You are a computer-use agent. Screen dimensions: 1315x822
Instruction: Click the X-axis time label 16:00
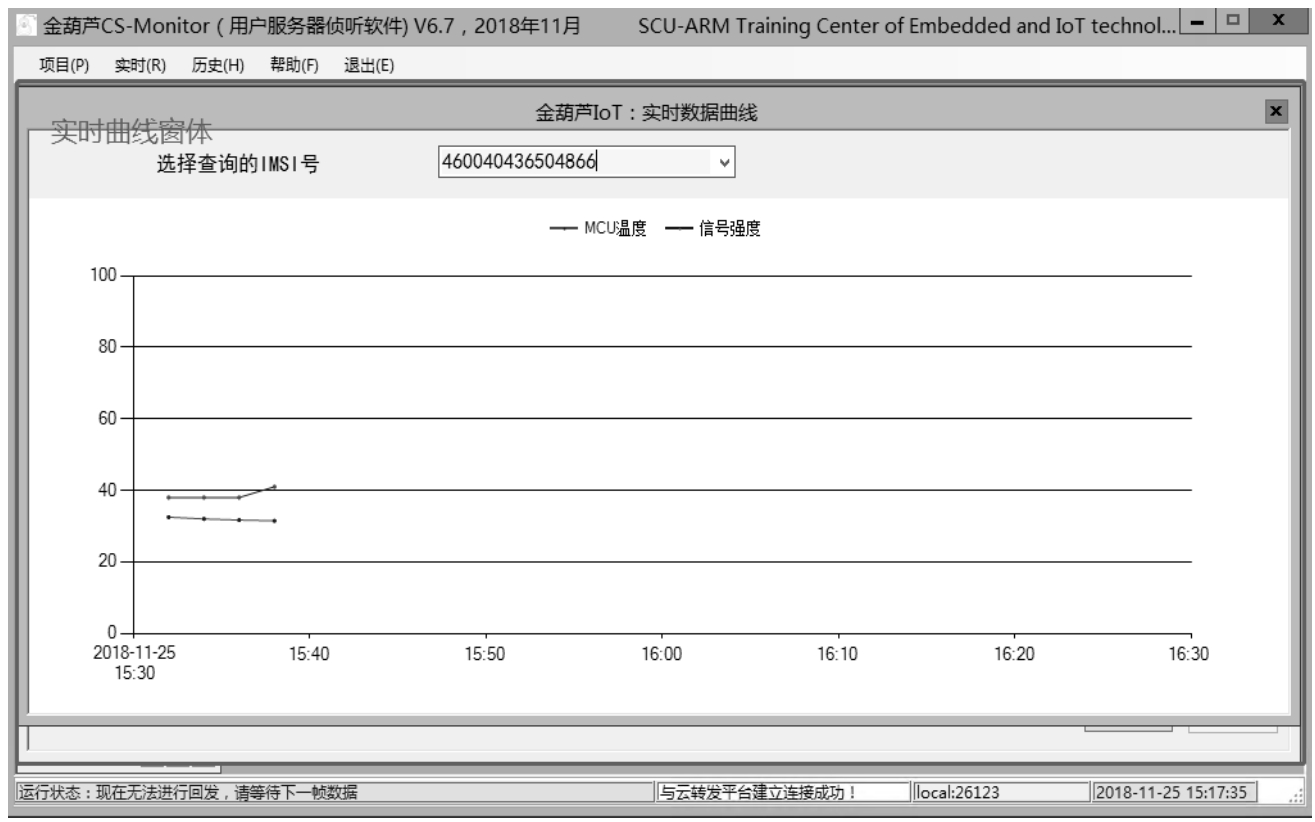pos(661,653)
